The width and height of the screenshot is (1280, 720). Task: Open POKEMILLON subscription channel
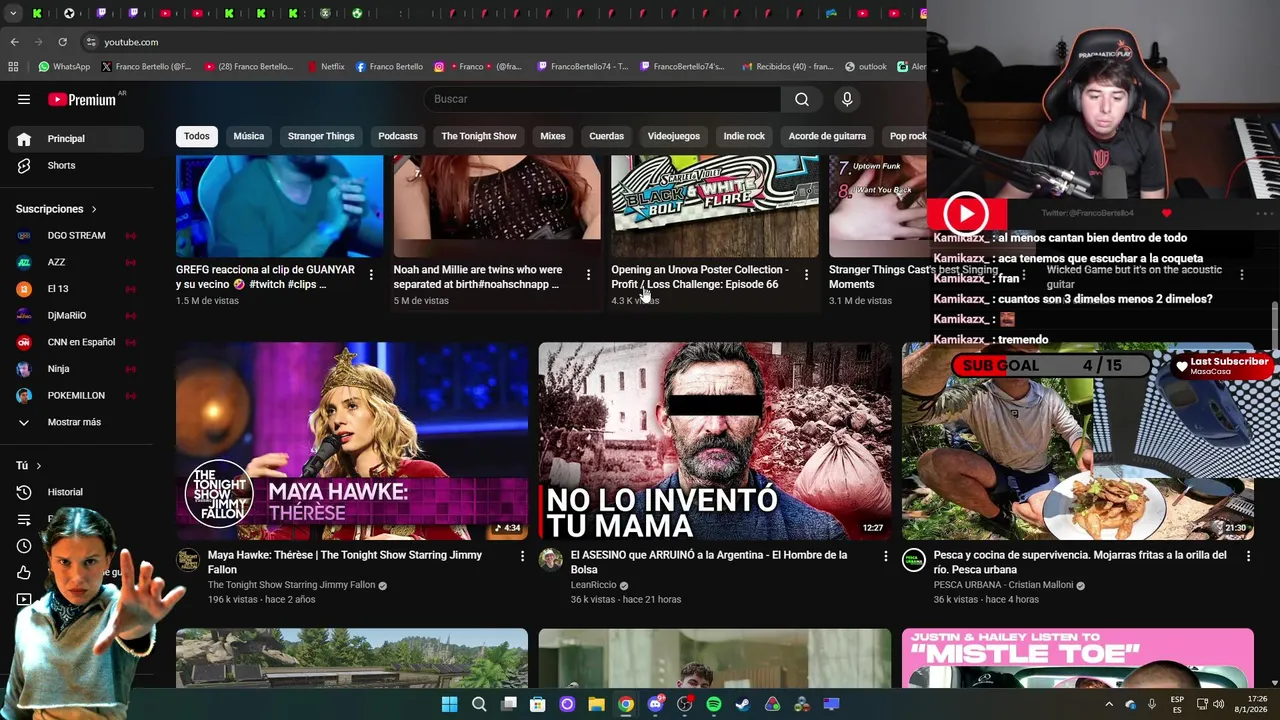click(76, 395)
